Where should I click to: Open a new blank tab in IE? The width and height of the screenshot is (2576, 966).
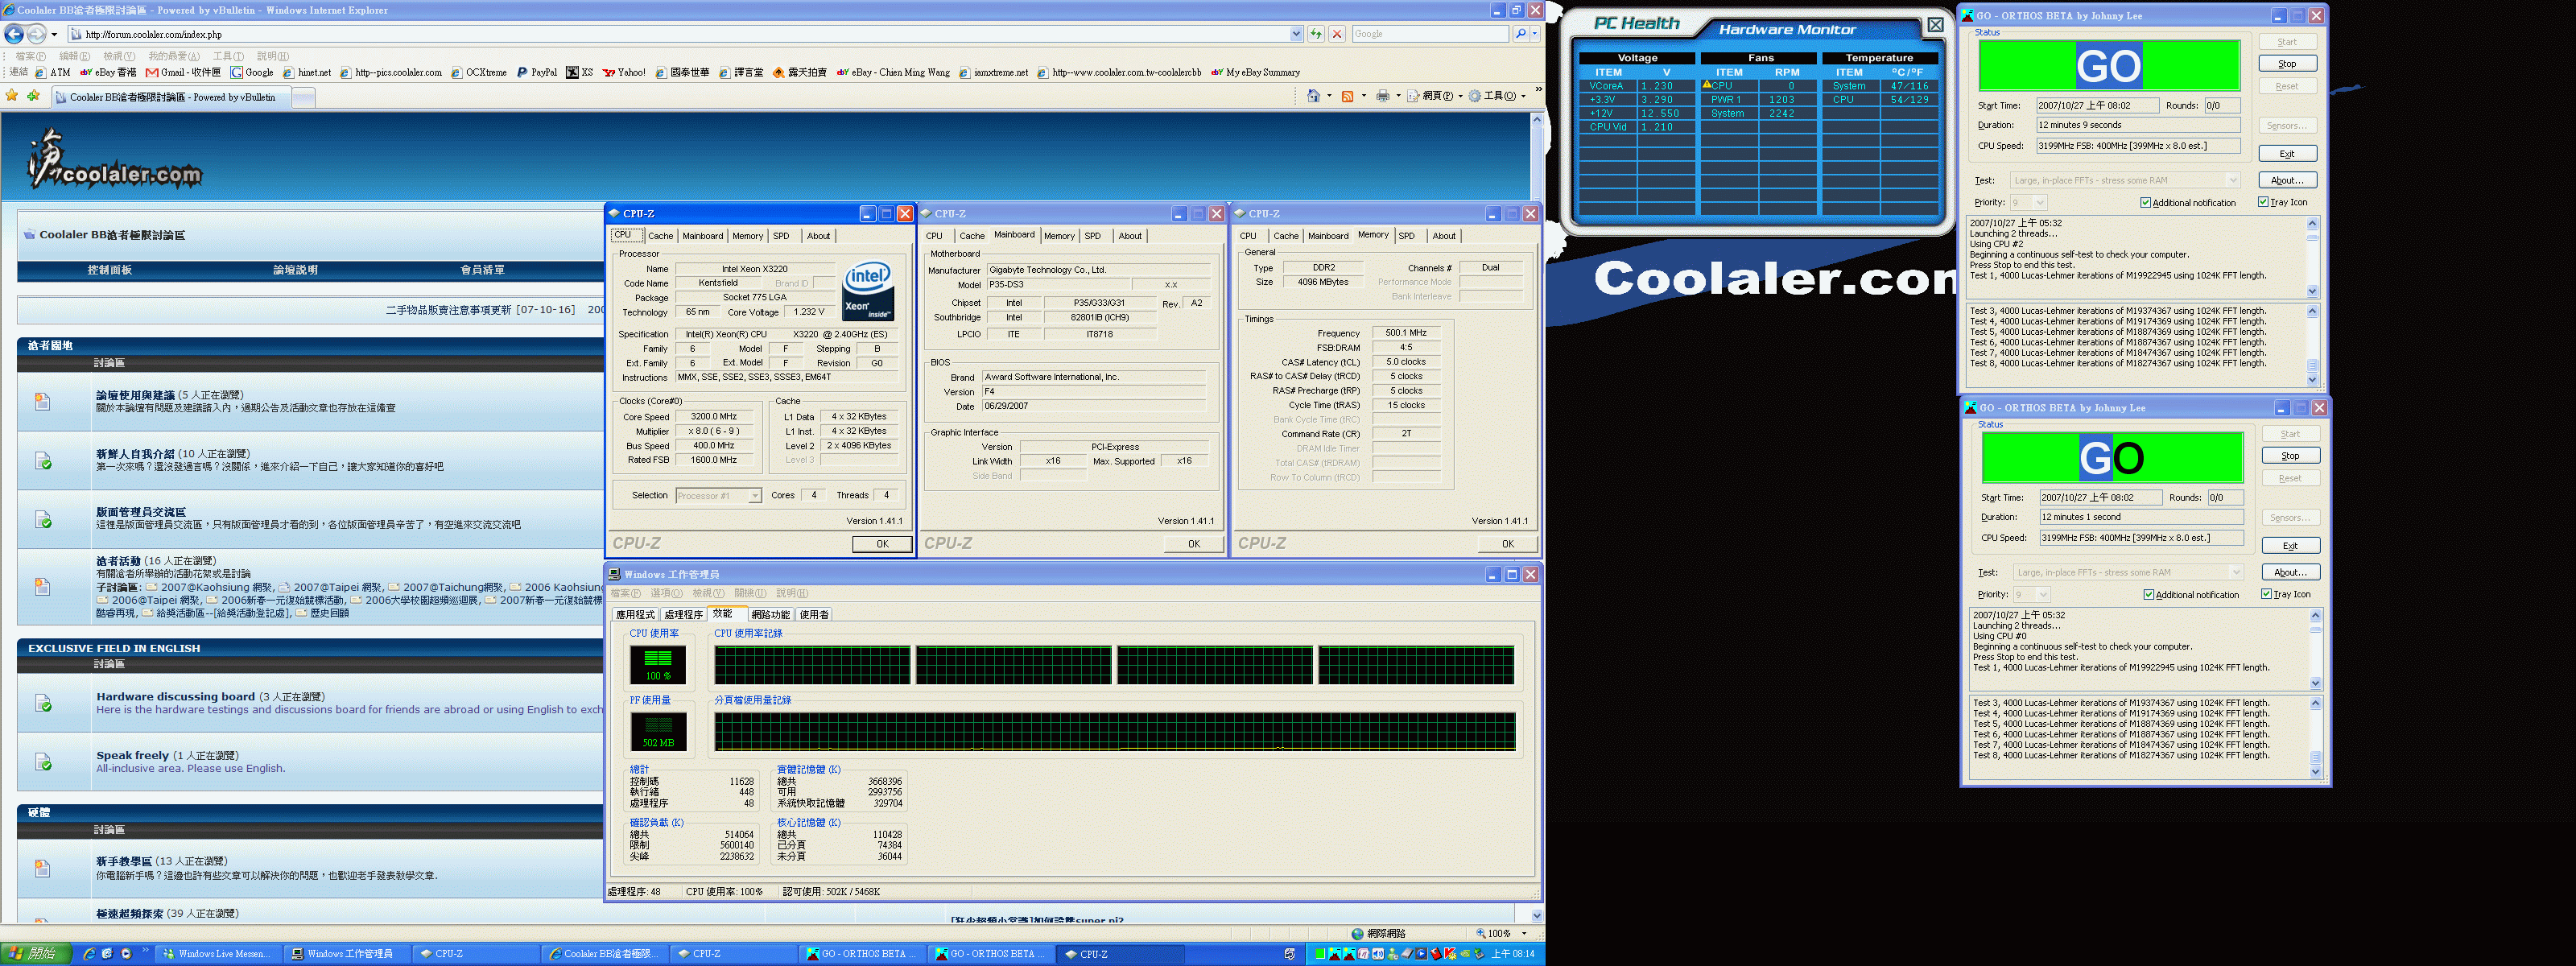[x=303, y=97]
